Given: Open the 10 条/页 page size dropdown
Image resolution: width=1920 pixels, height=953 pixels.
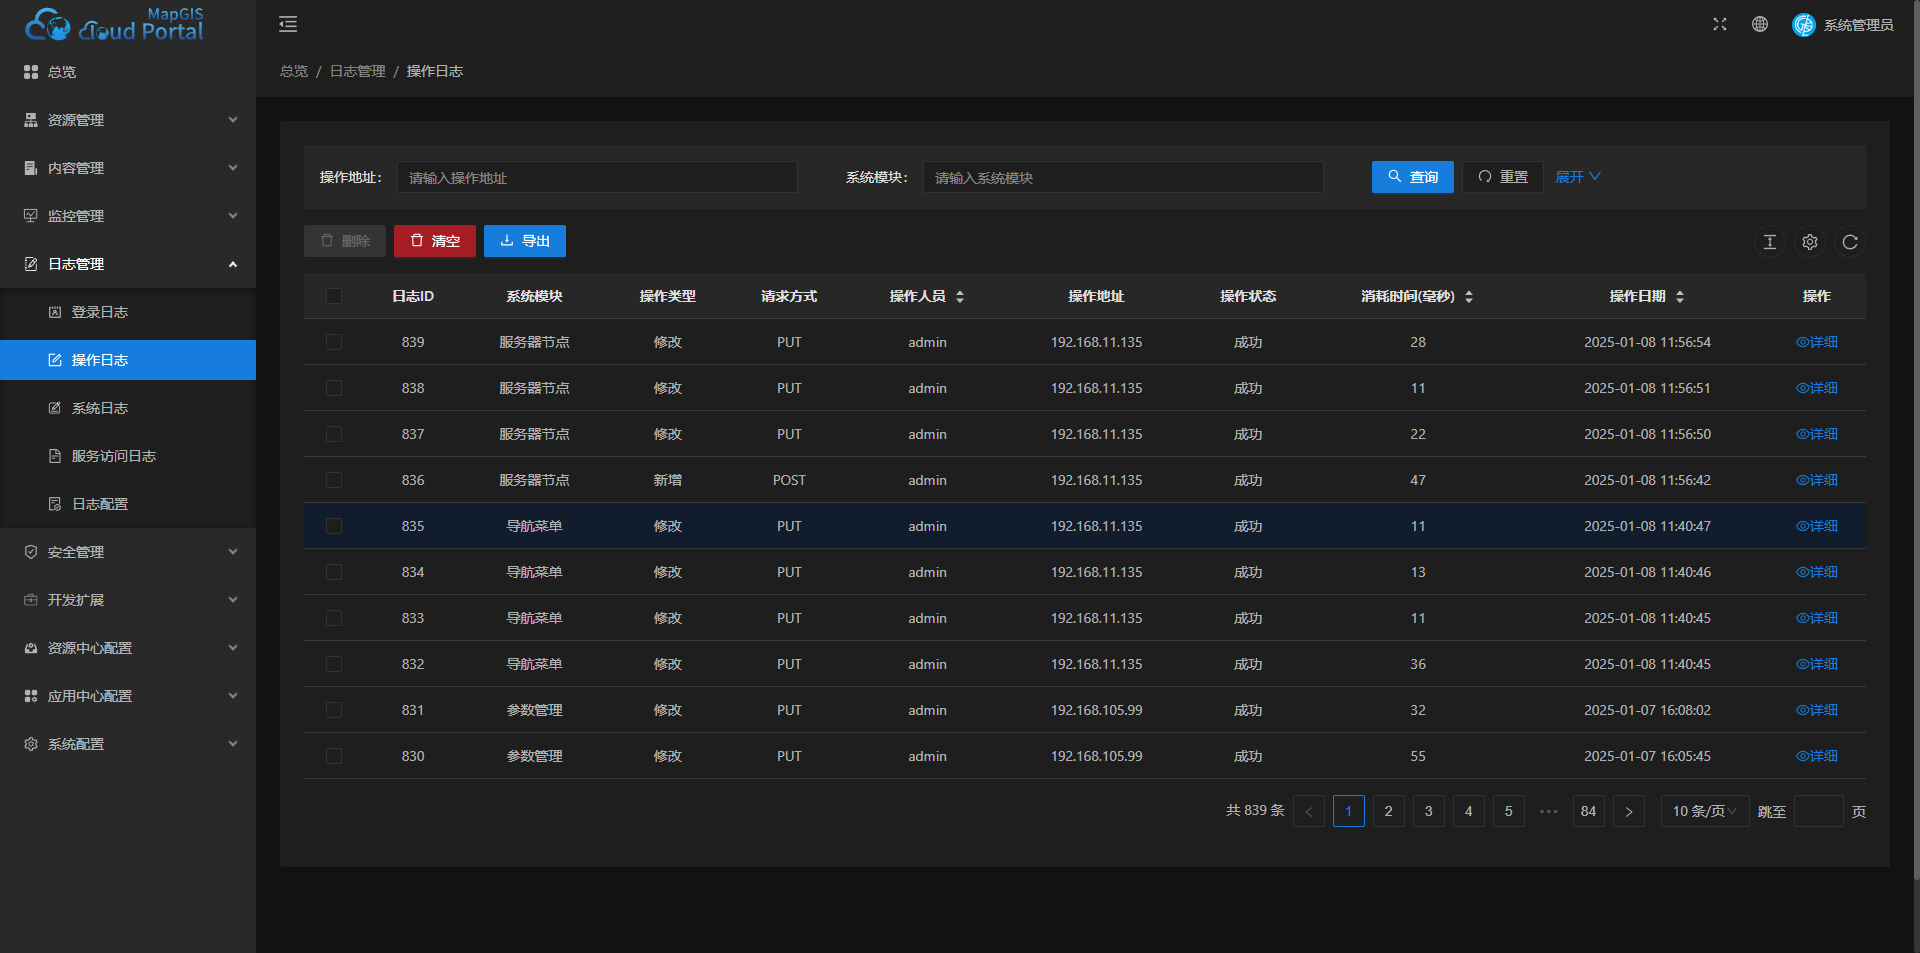Looking at the screenshot, I should tap(1705, 811).
